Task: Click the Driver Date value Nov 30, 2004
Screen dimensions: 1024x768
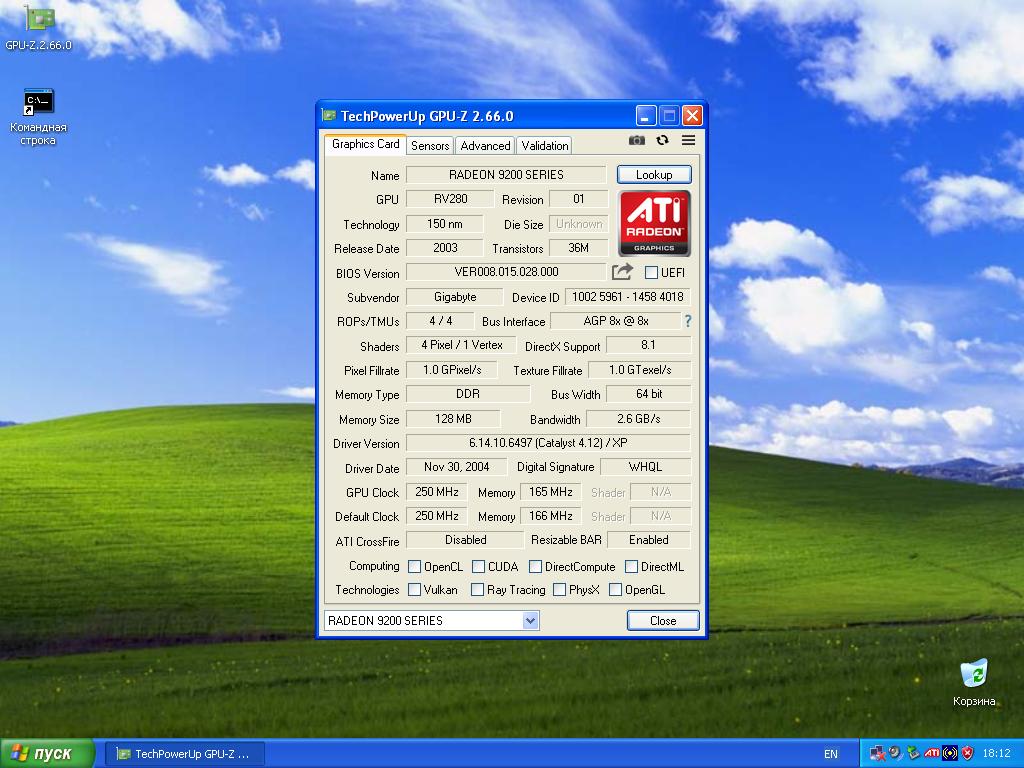Action: pyautogui.click(x=456, y=467)
